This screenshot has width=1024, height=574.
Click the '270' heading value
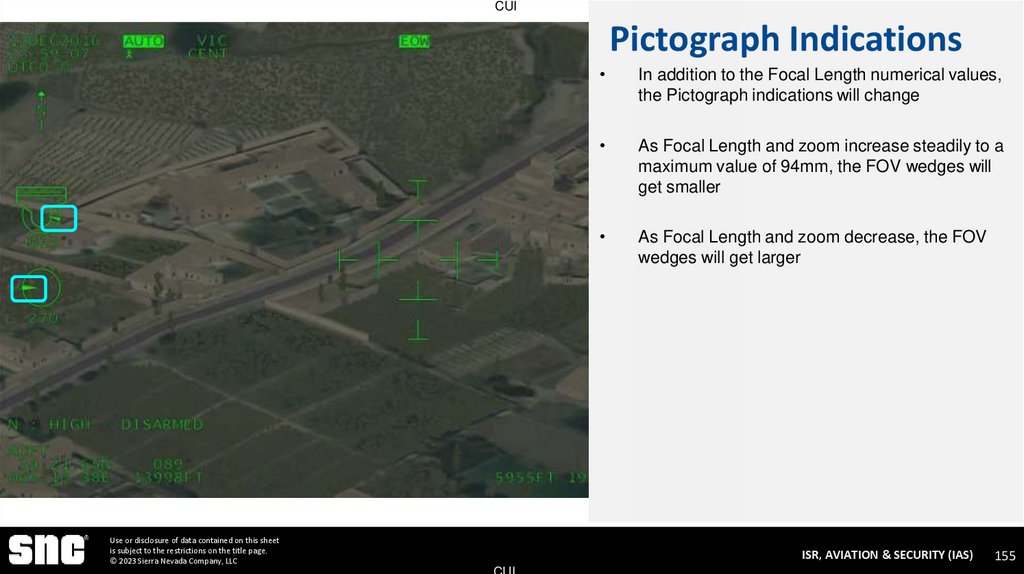coord(43,319)
